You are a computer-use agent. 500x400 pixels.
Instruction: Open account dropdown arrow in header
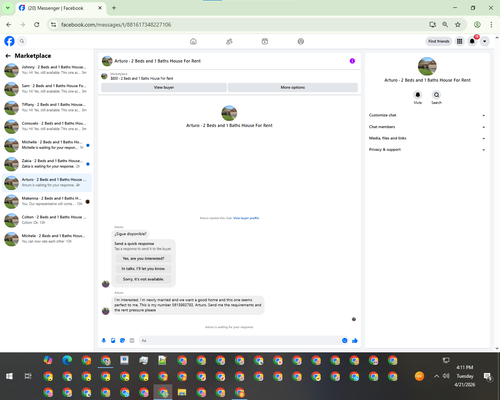[484, 41]
